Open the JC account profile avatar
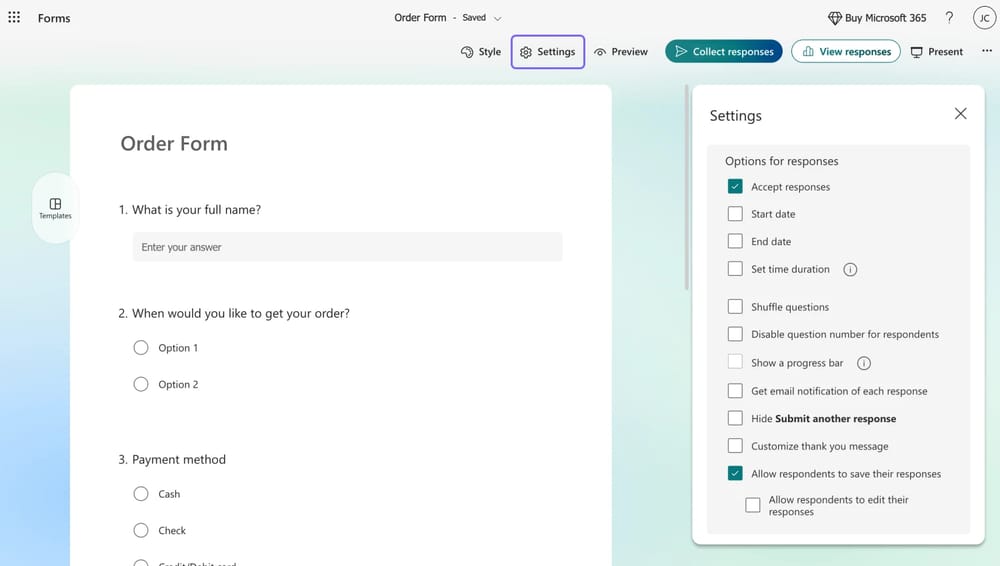 (x=983, y=18)
